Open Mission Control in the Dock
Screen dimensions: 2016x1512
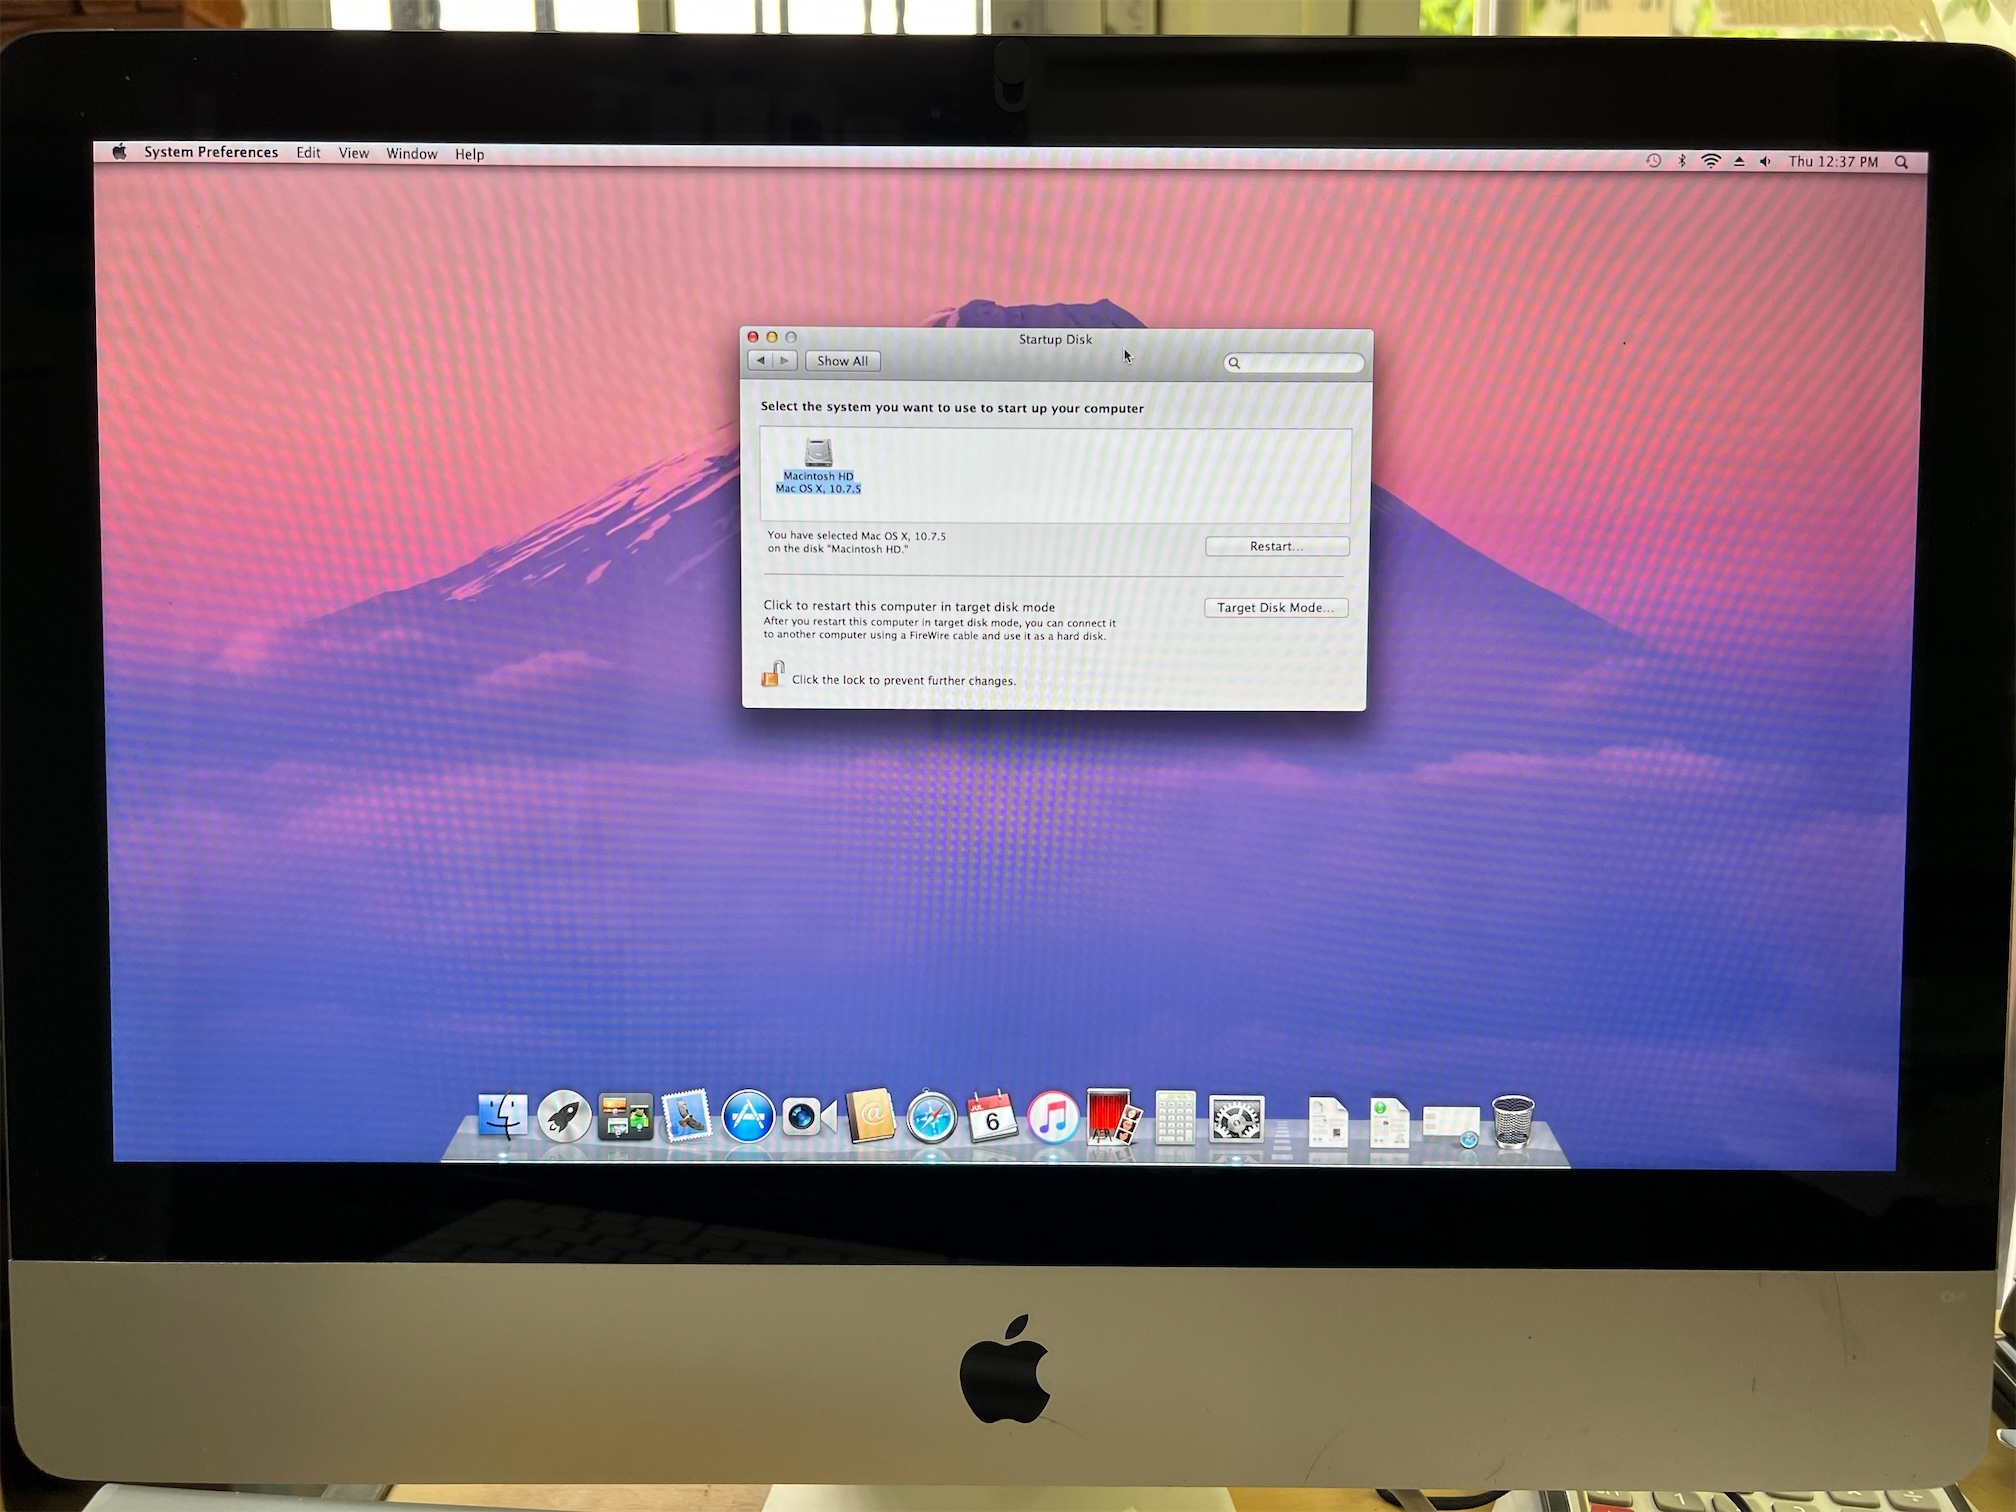coord(625,1116)
